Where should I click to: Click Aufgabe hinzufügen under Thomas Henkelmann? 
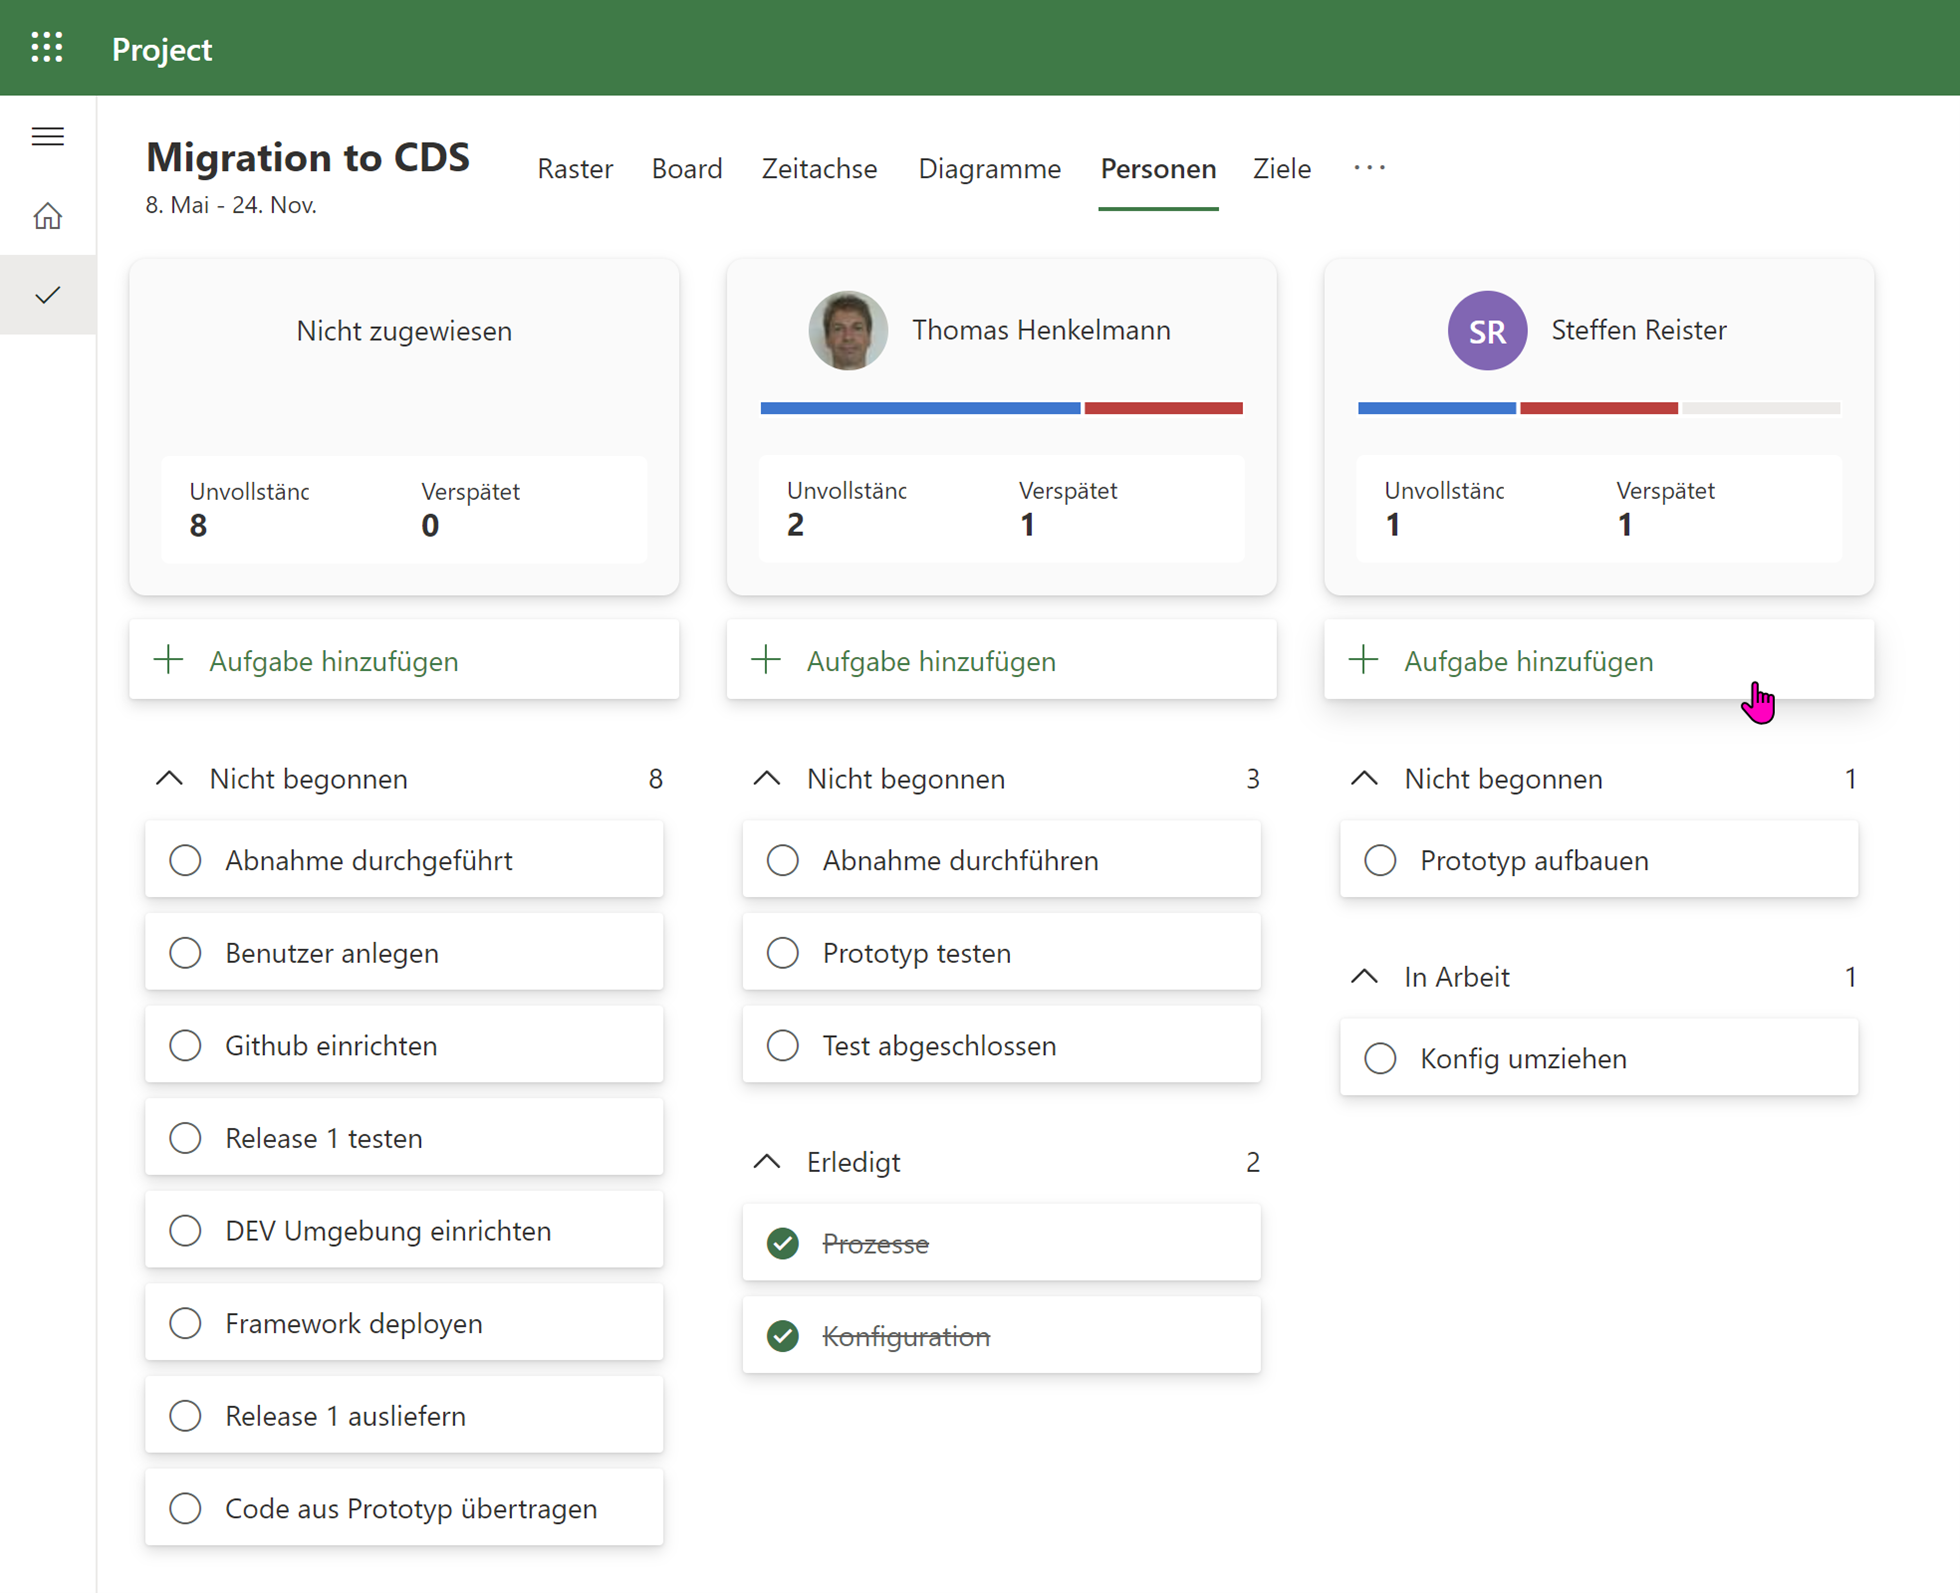pyautogui.click(x=930, y=661)
